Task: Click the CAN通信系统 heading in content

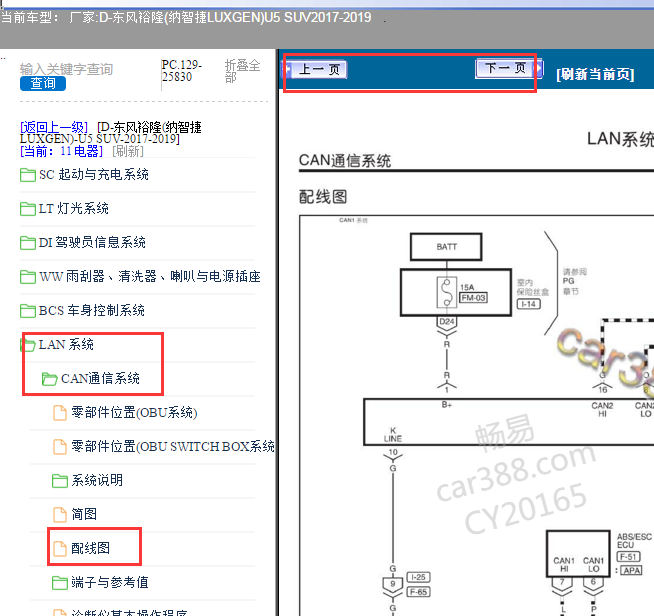Action: coord(345,161)
